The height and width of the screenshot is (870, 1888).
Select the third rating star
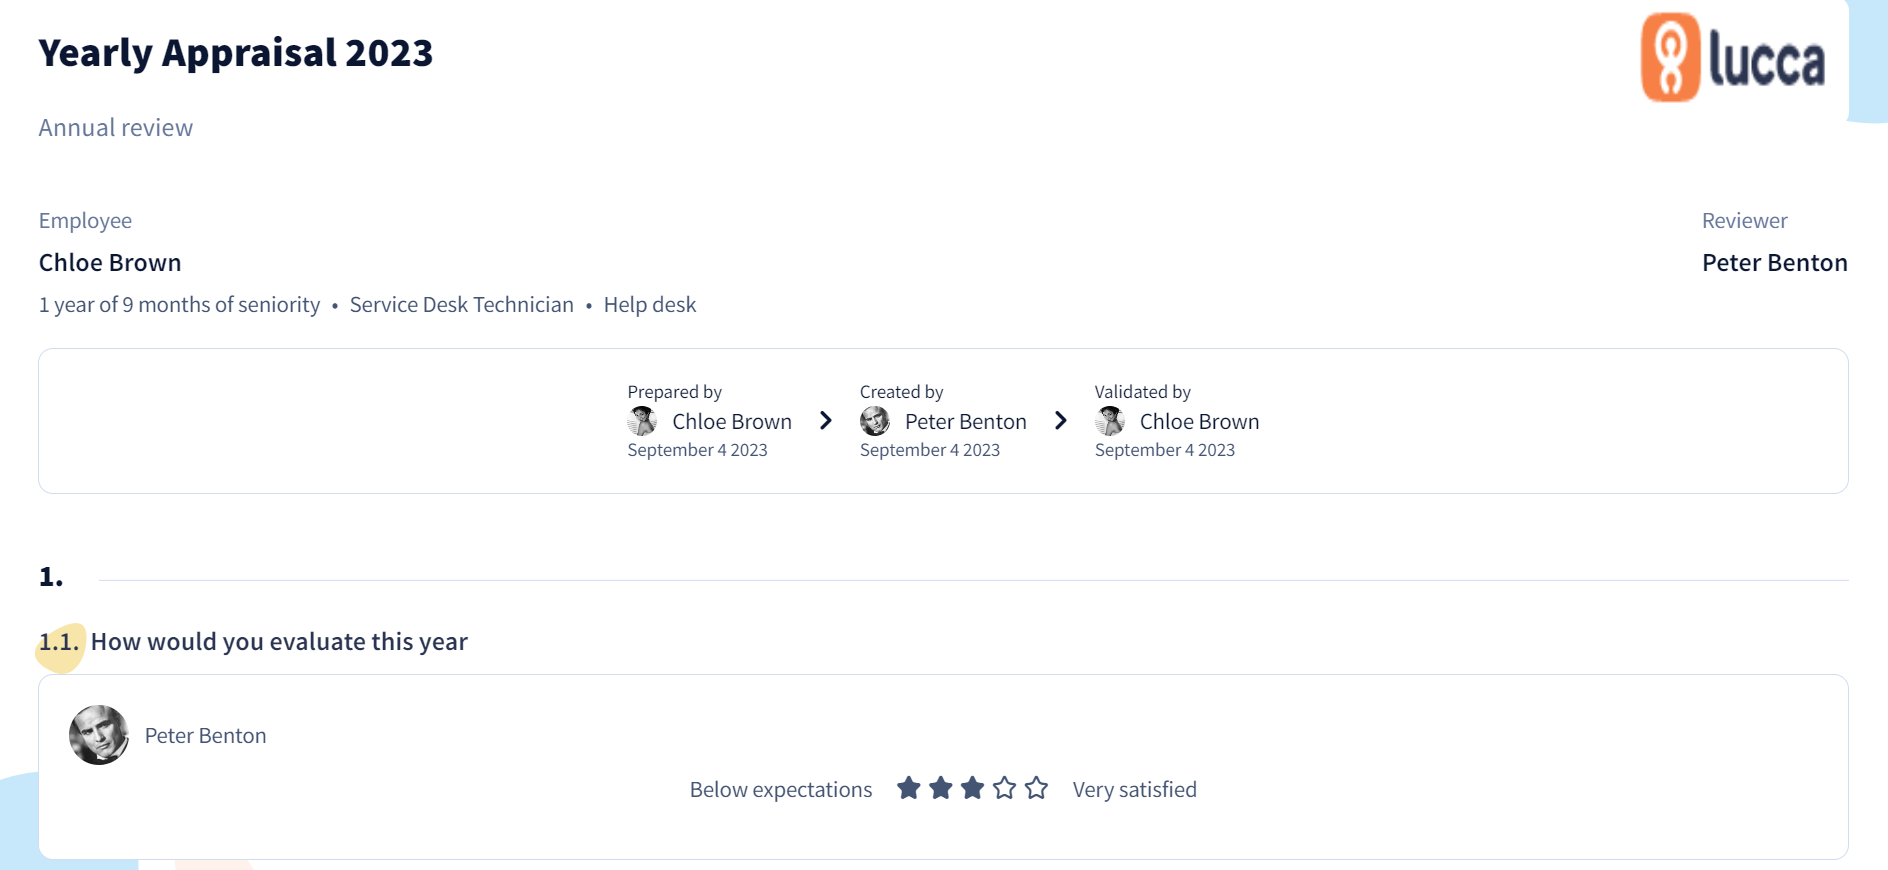coord(973,788)
